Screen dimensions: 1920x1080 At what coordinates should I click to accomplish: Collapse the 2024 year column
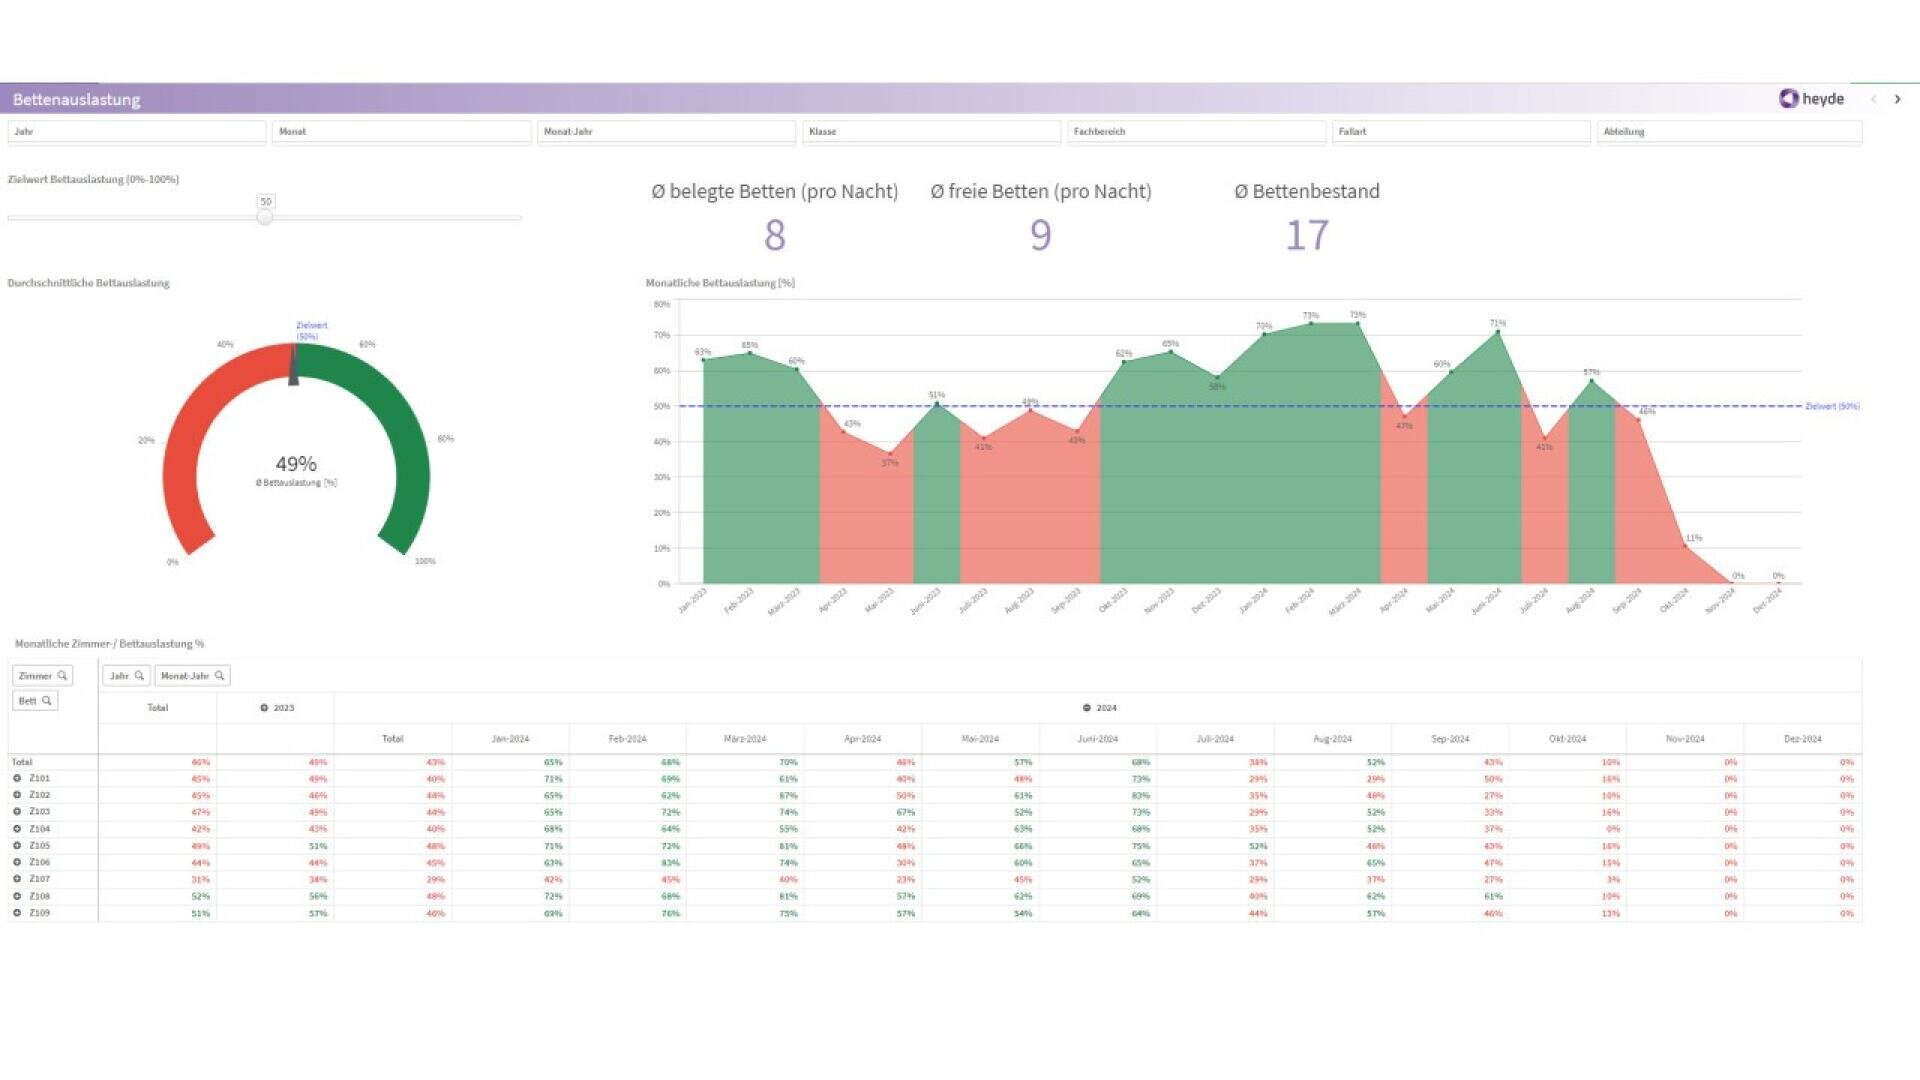(x=1086, y=708)
